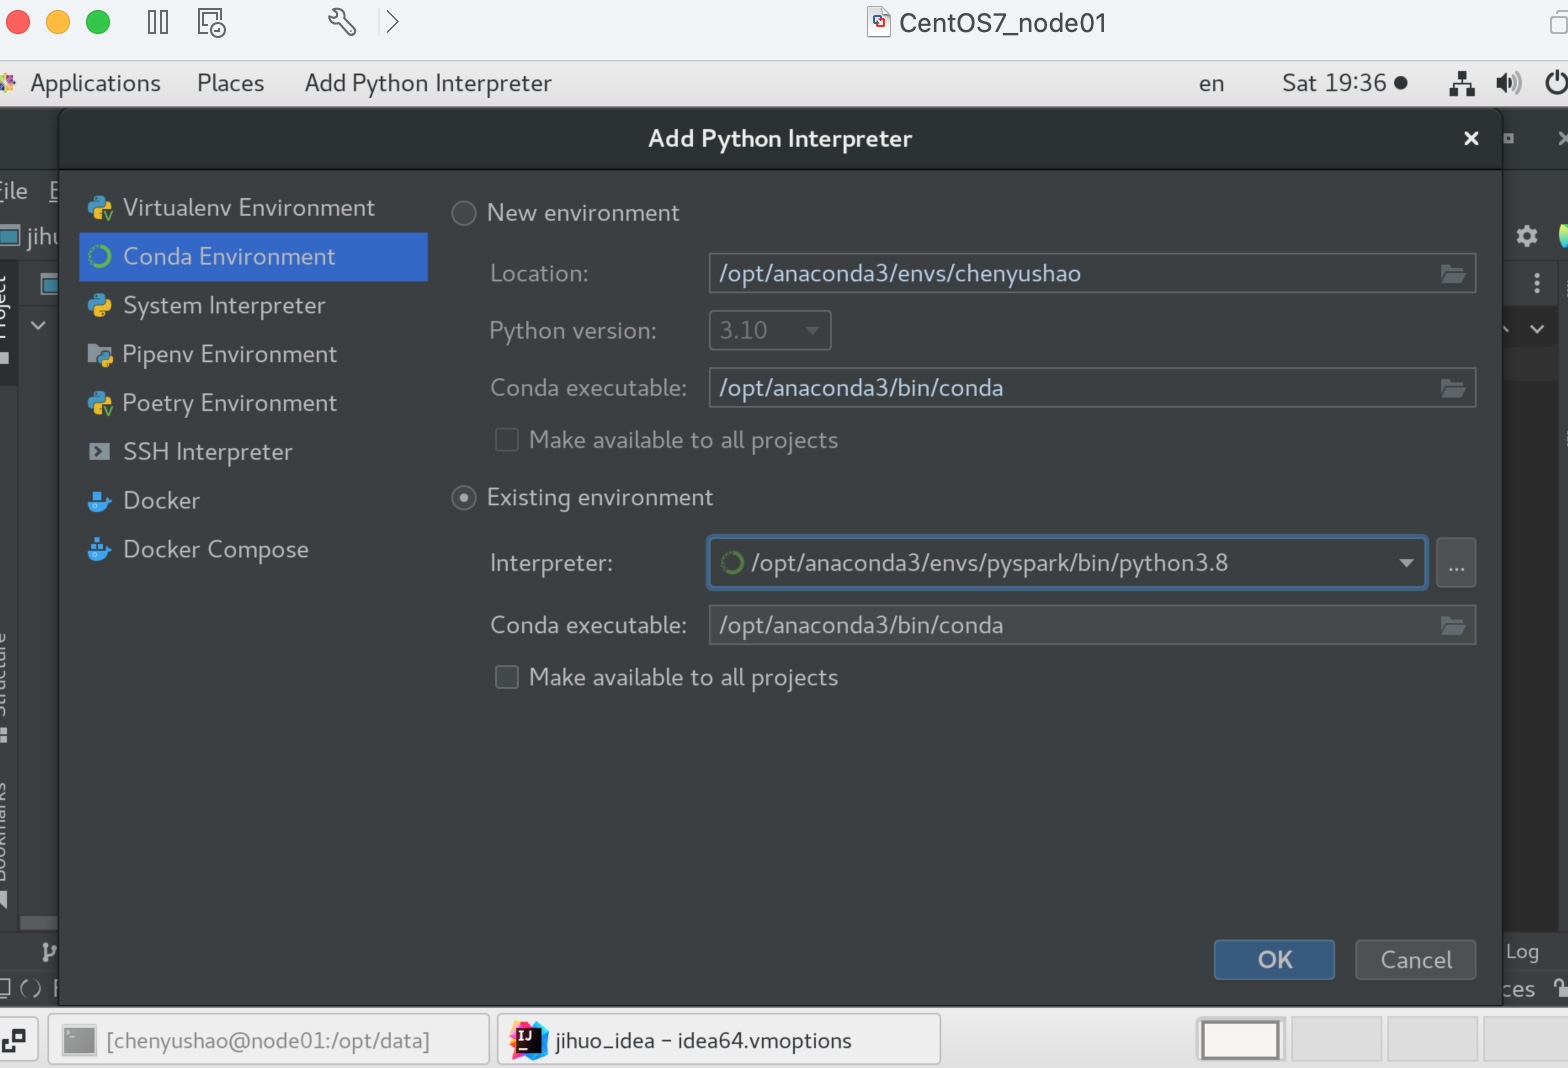This screenshot has height=1068, width=1568.
Task: Click the SSH Interpreter terminal icon
Action: [x=99, y=452]
